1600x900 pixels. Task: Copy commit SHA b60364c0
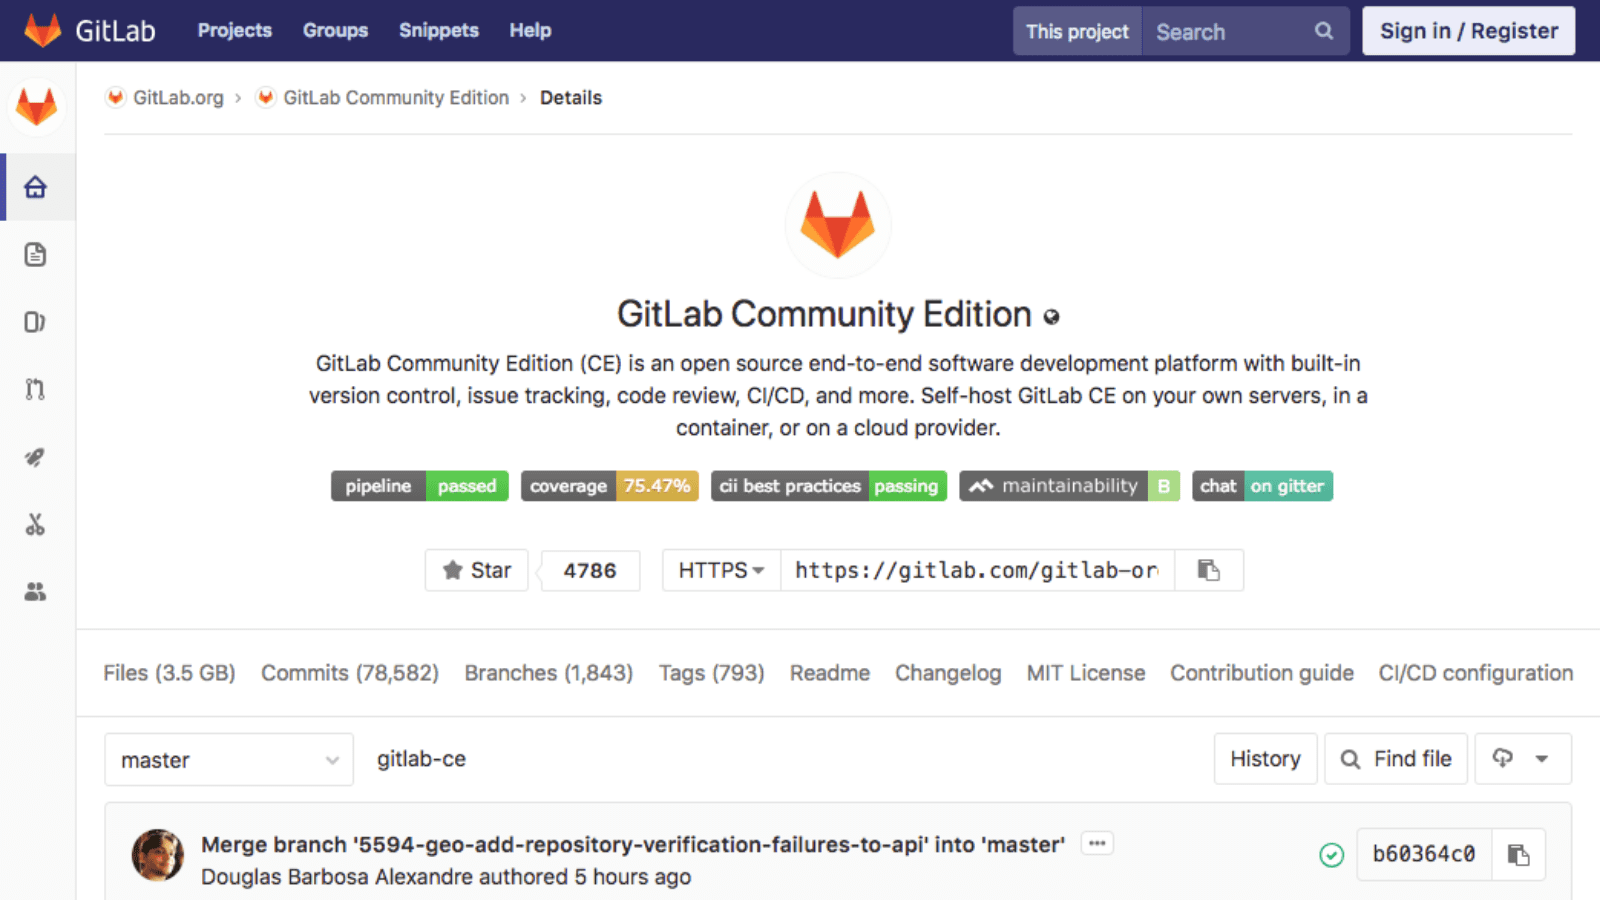(1519, 854)
